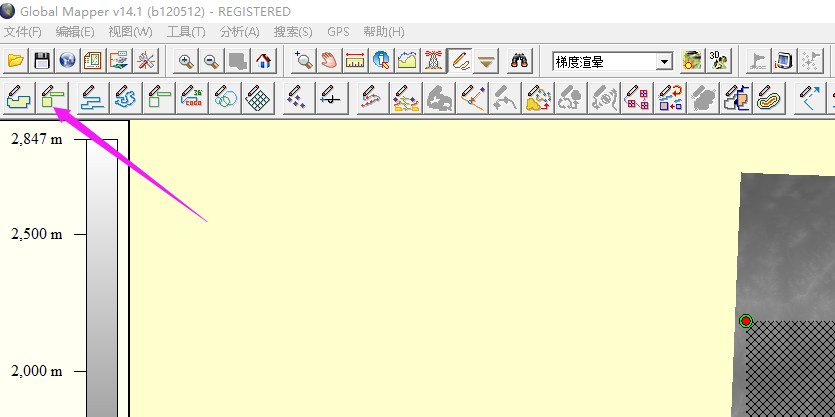Open the 分析(A) menu
The image size is (835, 417).
click(240, 32)
